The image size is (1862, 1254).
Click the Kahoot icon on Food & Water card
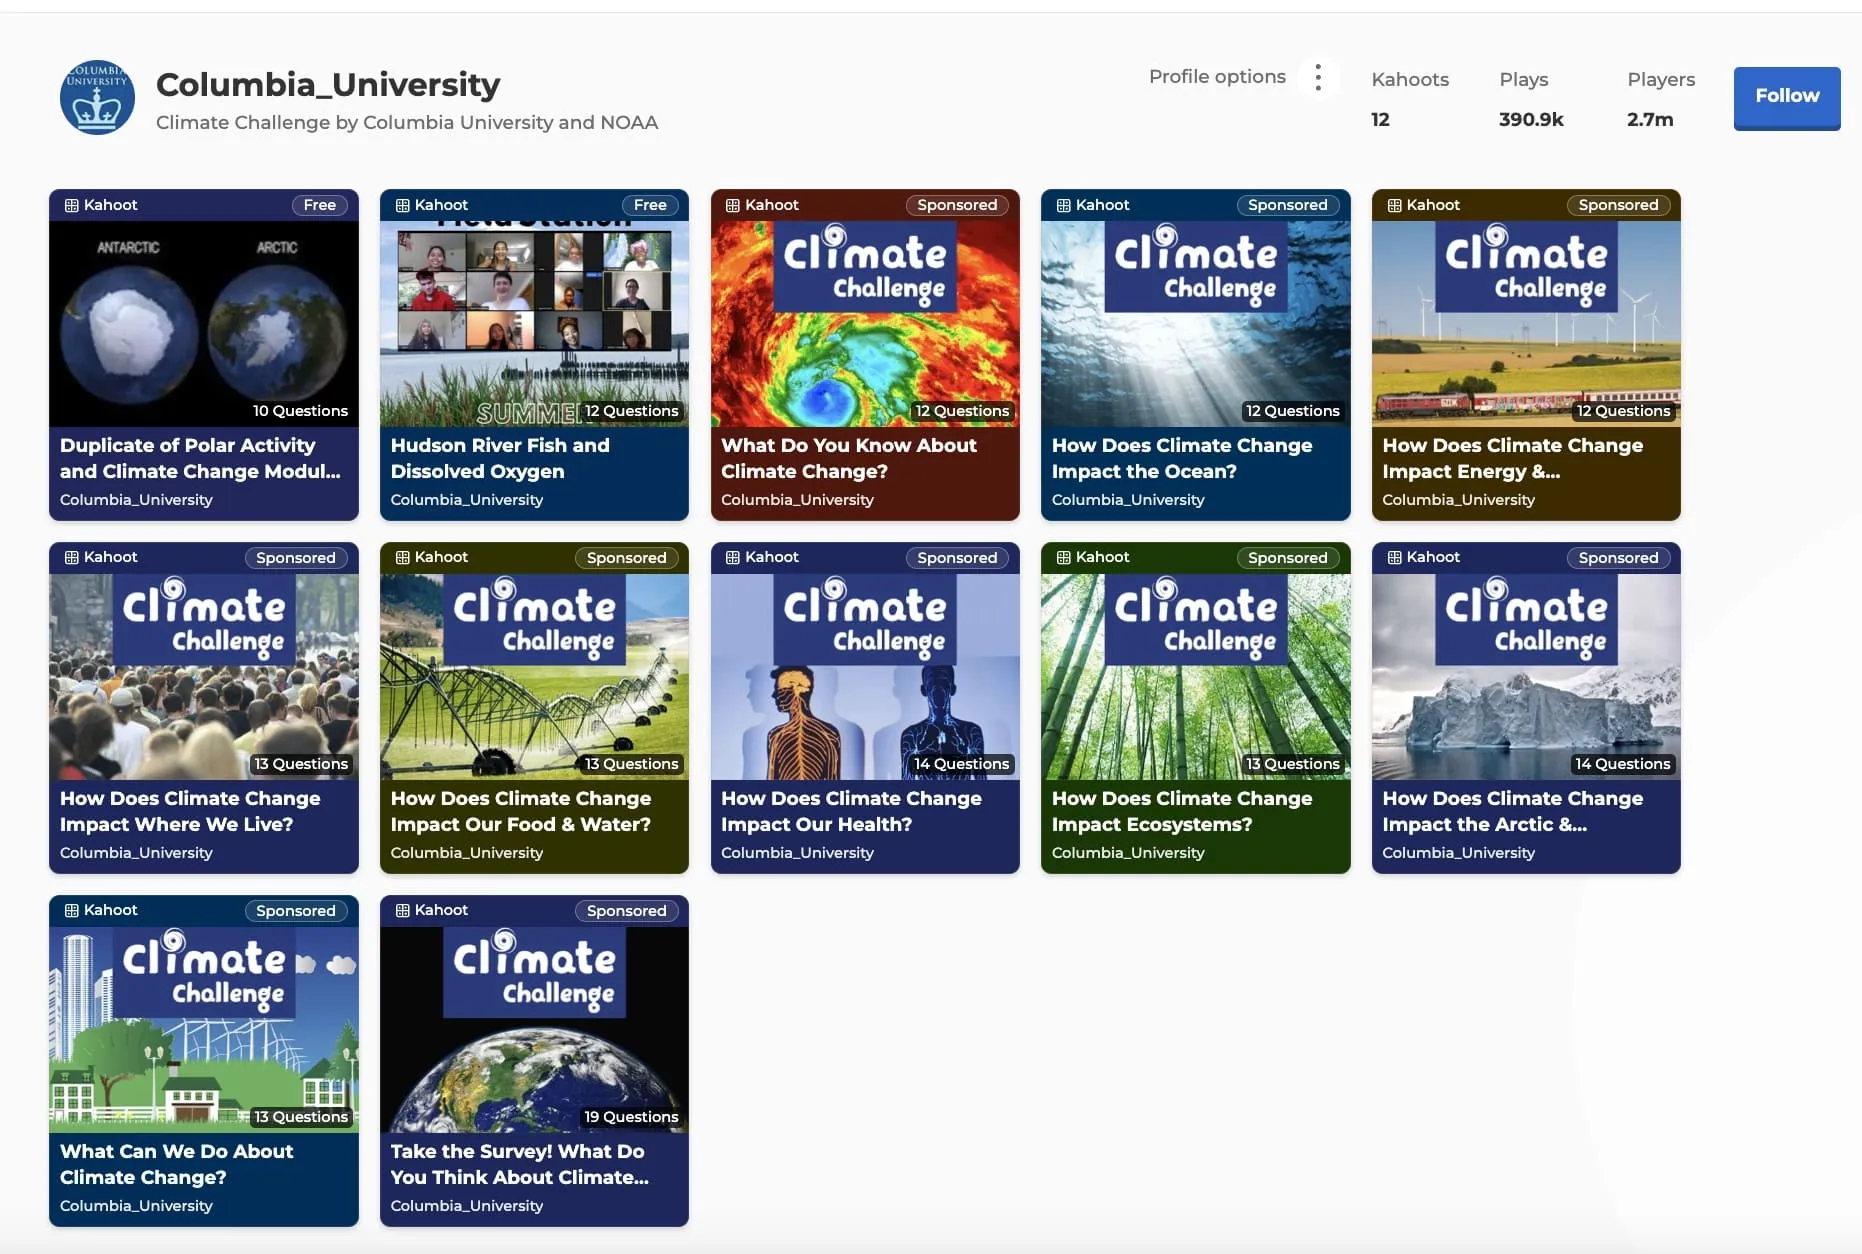(x=402, y=558)
